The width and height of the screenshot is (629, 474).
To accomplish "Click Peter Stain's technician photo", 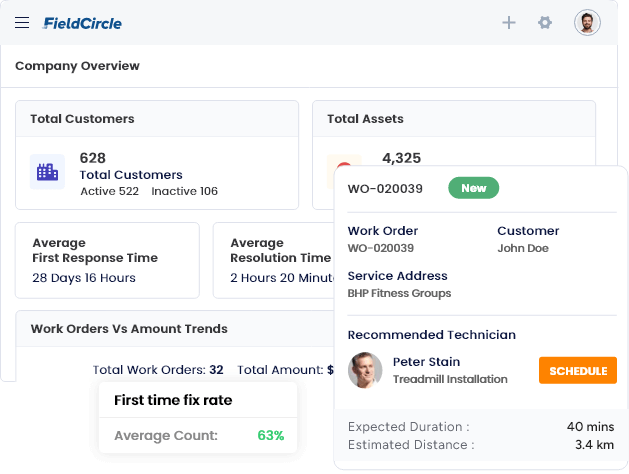I will click(x=365, y=370).
